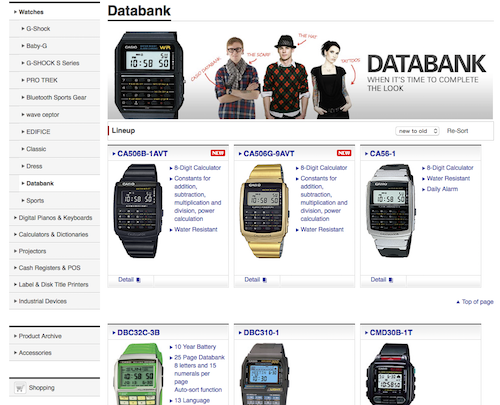The height and width of the screenshot is (405, 500).
Task: Click 10 Year Battery feature under DBC32C-3B
Action: click(x=195, y=347)
